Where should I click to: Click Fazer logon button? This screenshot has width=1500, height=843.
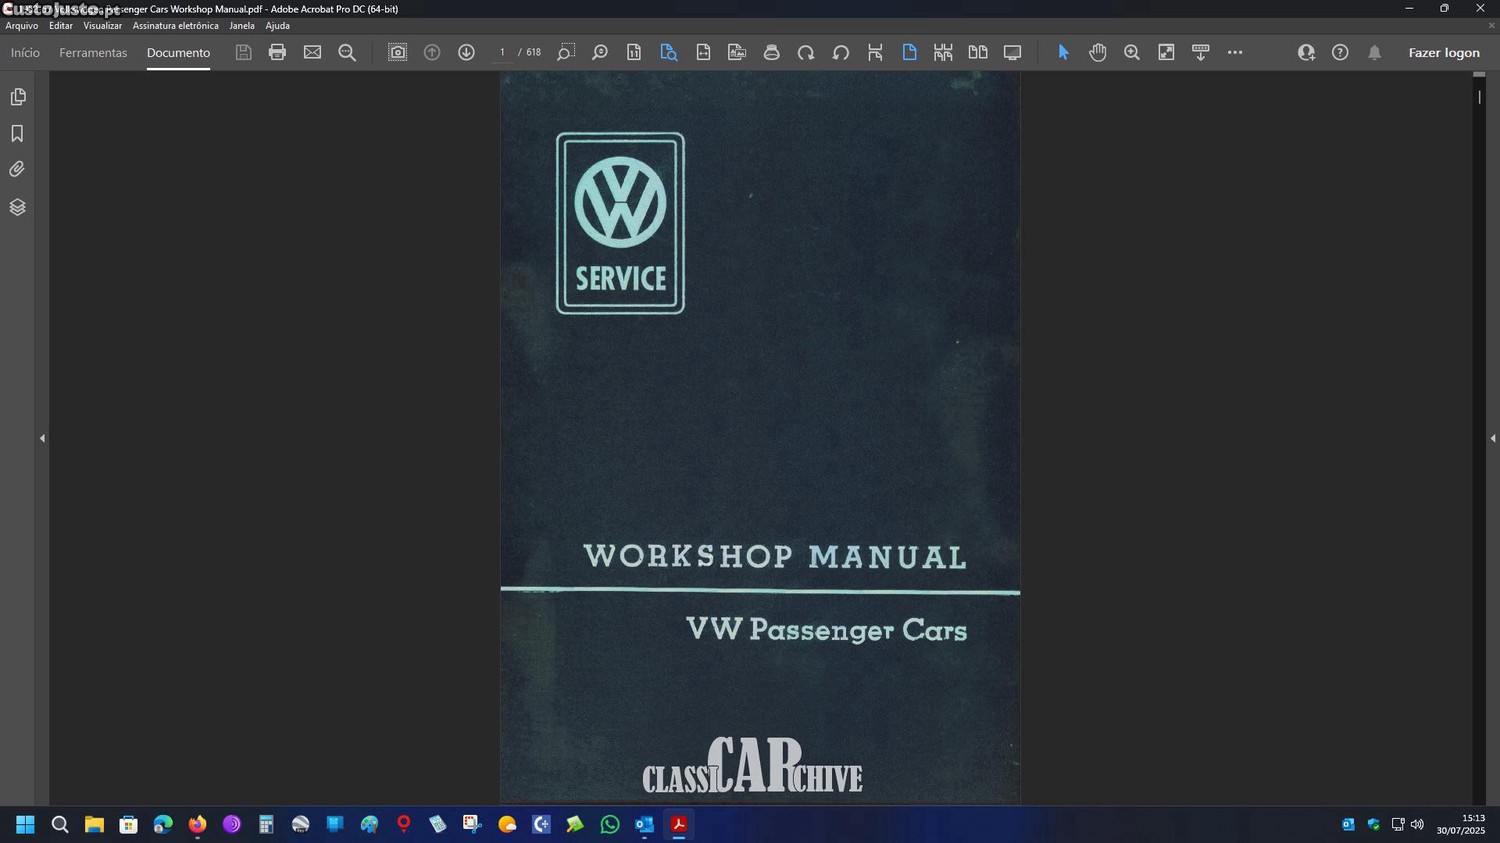pyautogui.click(x=1443, y=53)
